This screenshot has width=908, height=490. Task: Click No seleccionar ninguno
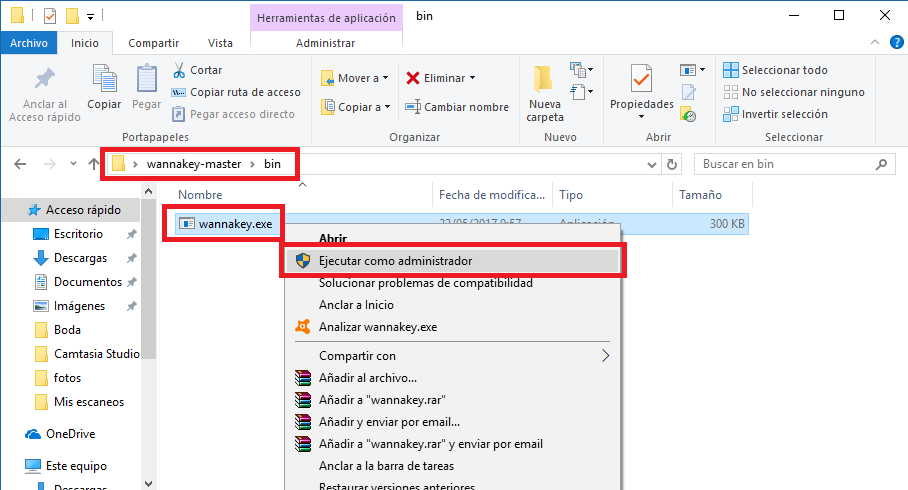(794, 92)
